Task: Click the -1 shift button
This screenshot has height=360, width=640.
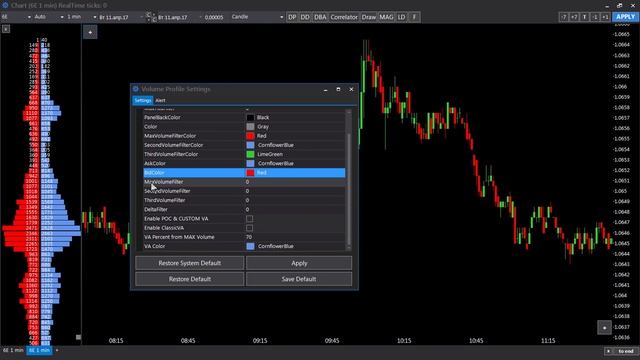Action: (595, 17)
